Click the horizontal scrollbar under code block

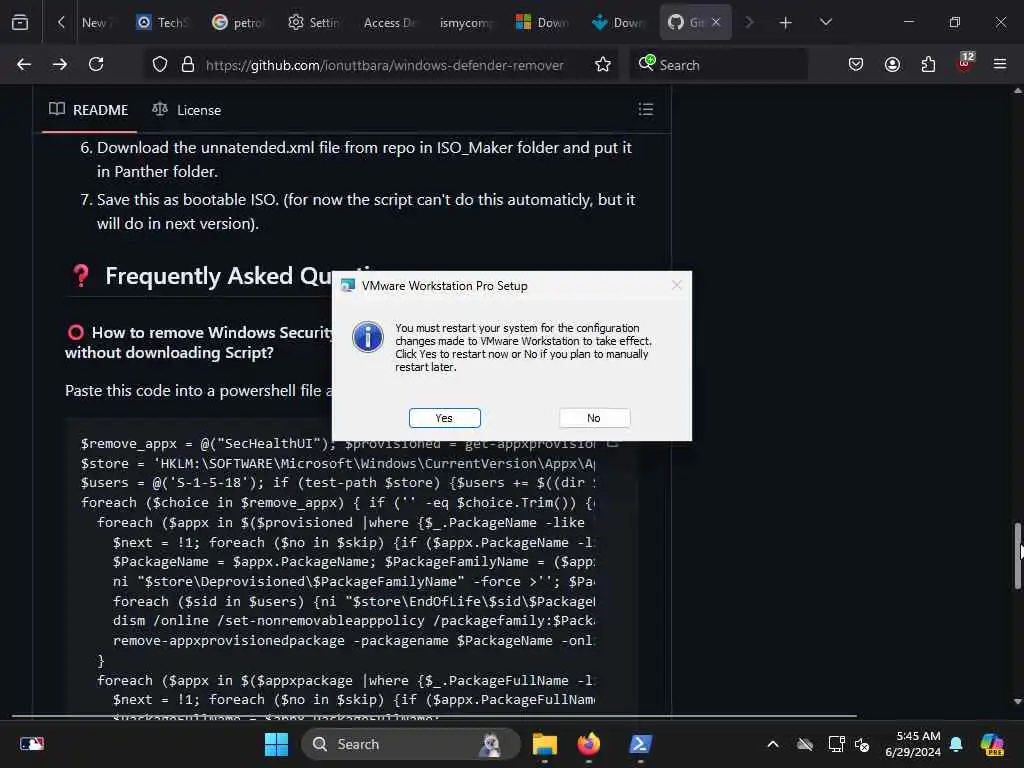[434, 716]
